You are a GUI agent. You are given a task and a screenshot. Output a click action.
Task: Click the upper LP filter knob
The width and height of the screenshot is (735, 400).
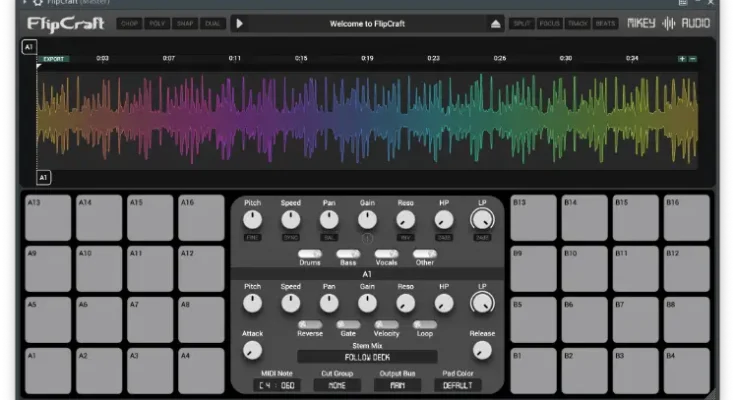point(482,219)
